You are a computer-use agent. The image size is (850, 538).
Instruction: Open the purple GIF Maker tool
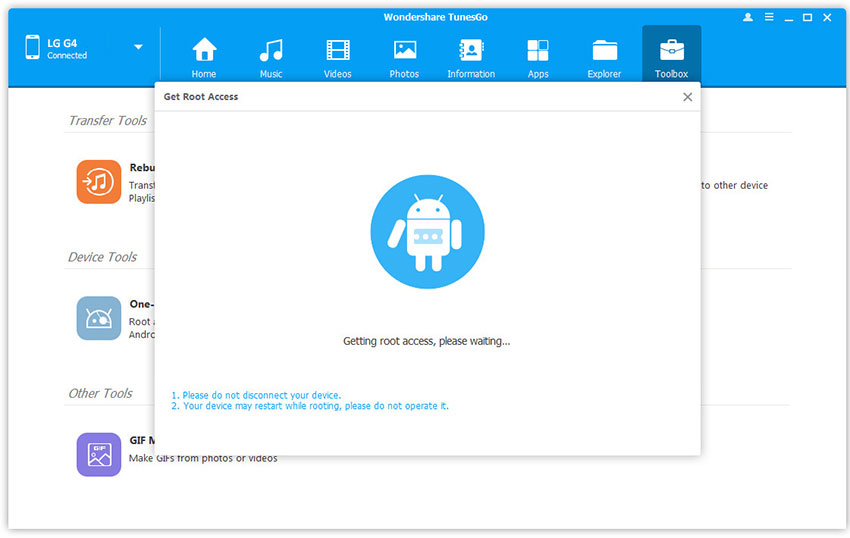[x=98, y=454]
